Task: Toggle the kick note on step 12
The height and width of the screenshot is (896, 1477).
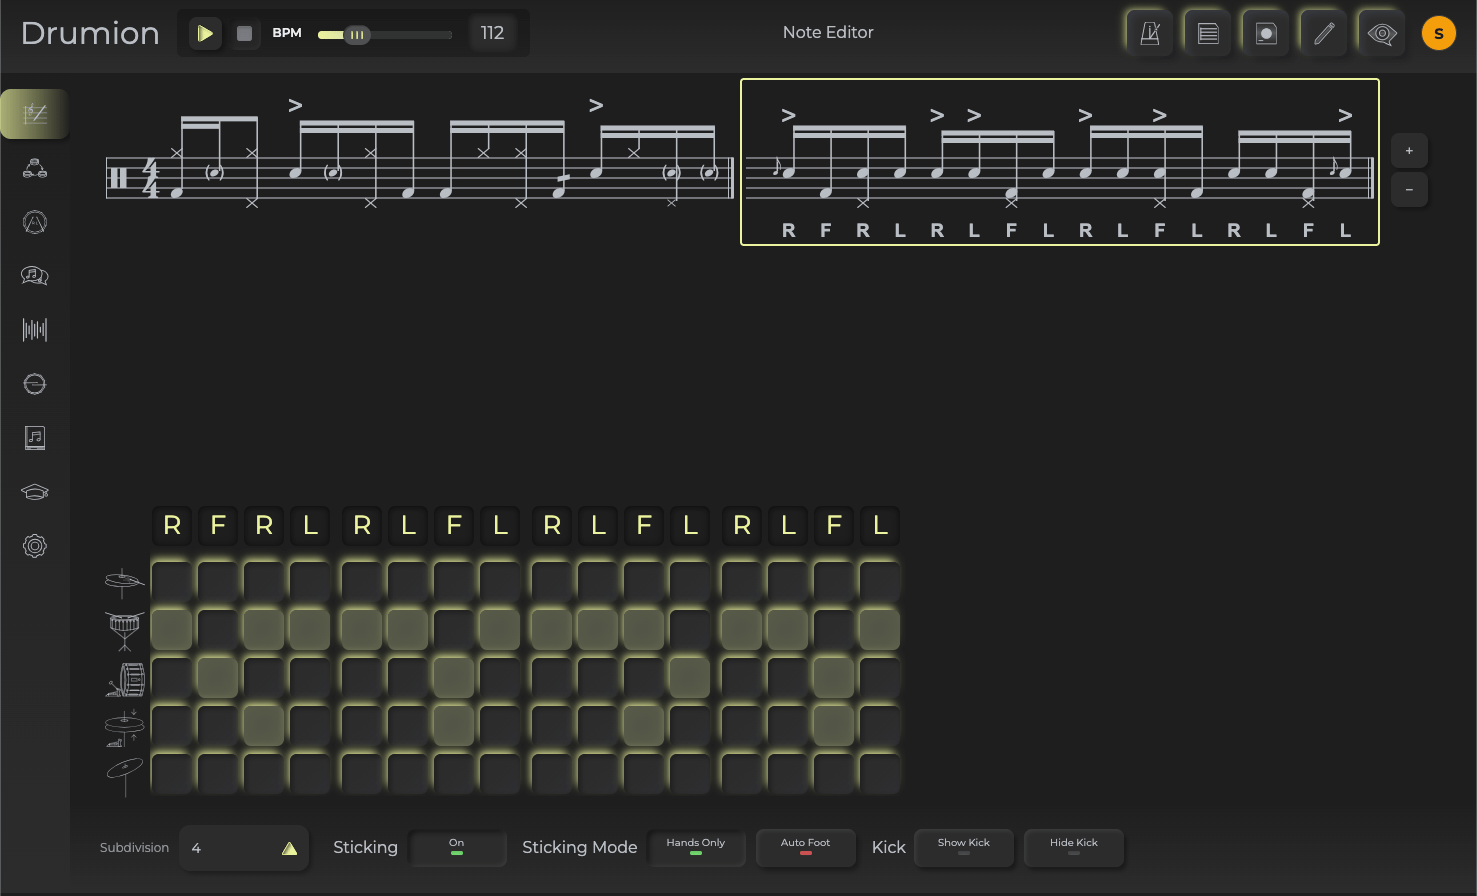Action: click(x=689, y=678)
